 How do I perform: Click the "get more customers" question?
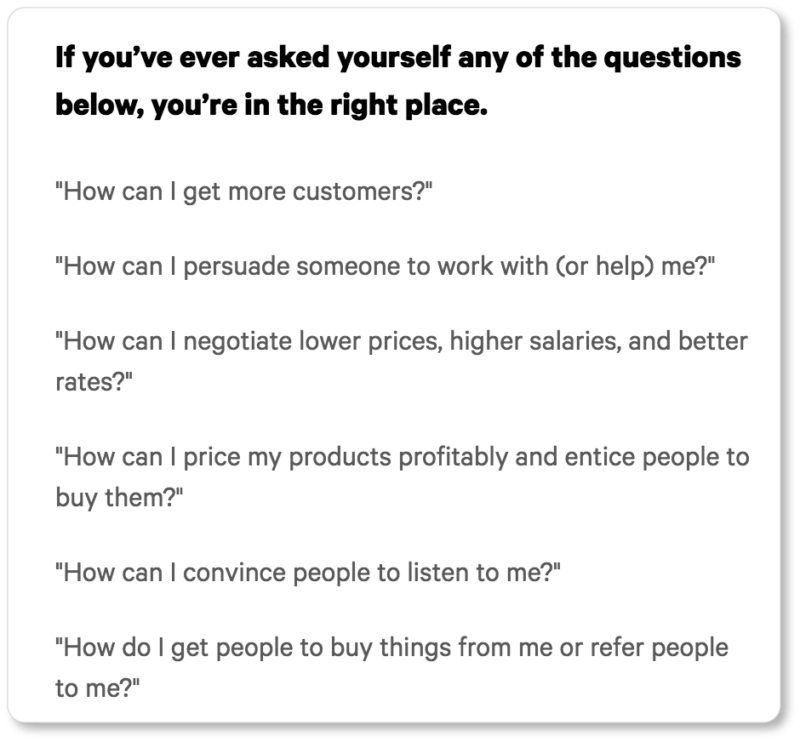click(x=244, y=192)
